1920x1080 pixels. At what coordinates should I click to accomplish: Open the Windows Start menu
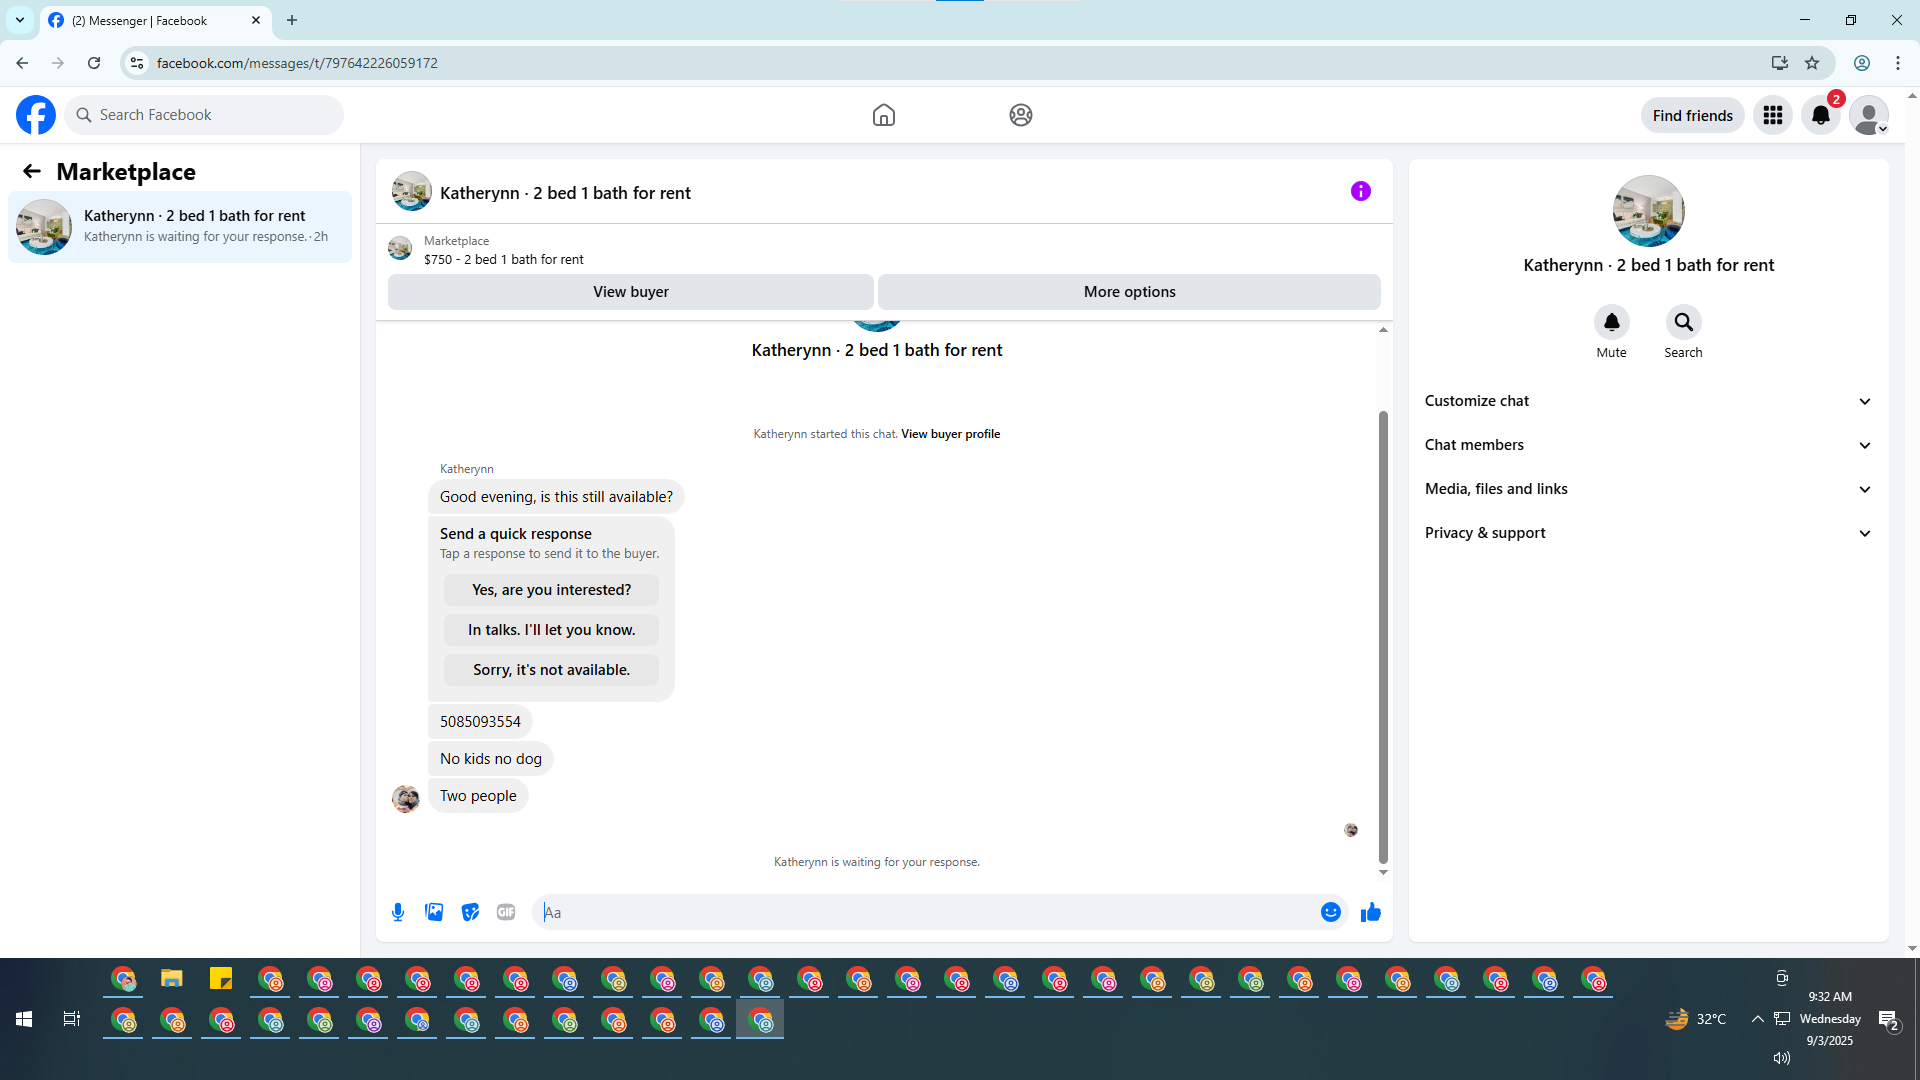[24, 1019]
